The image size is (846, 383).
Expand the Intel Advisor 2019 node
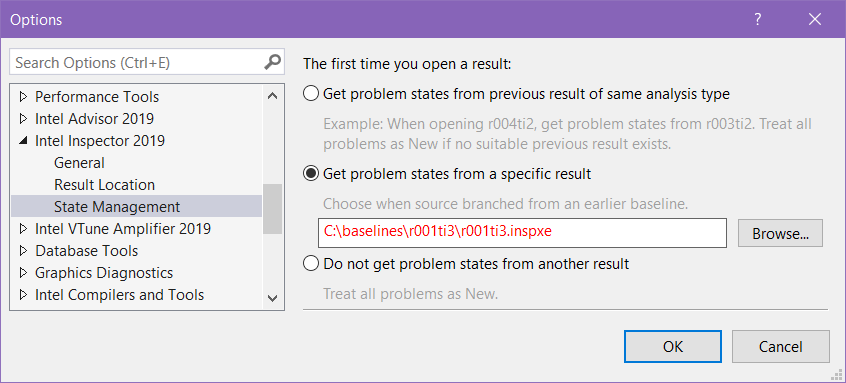(x=23, y=118)
